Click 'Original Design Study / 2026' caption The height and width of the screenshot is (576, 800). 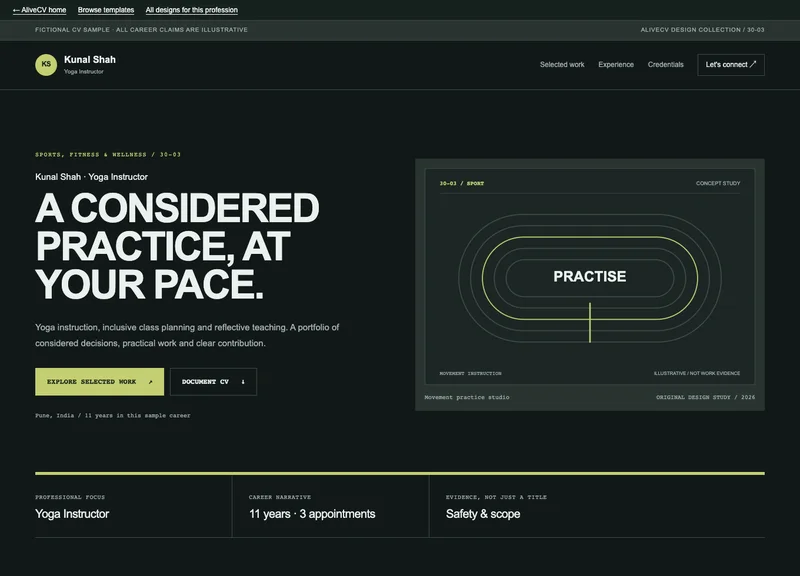point(705,397)
